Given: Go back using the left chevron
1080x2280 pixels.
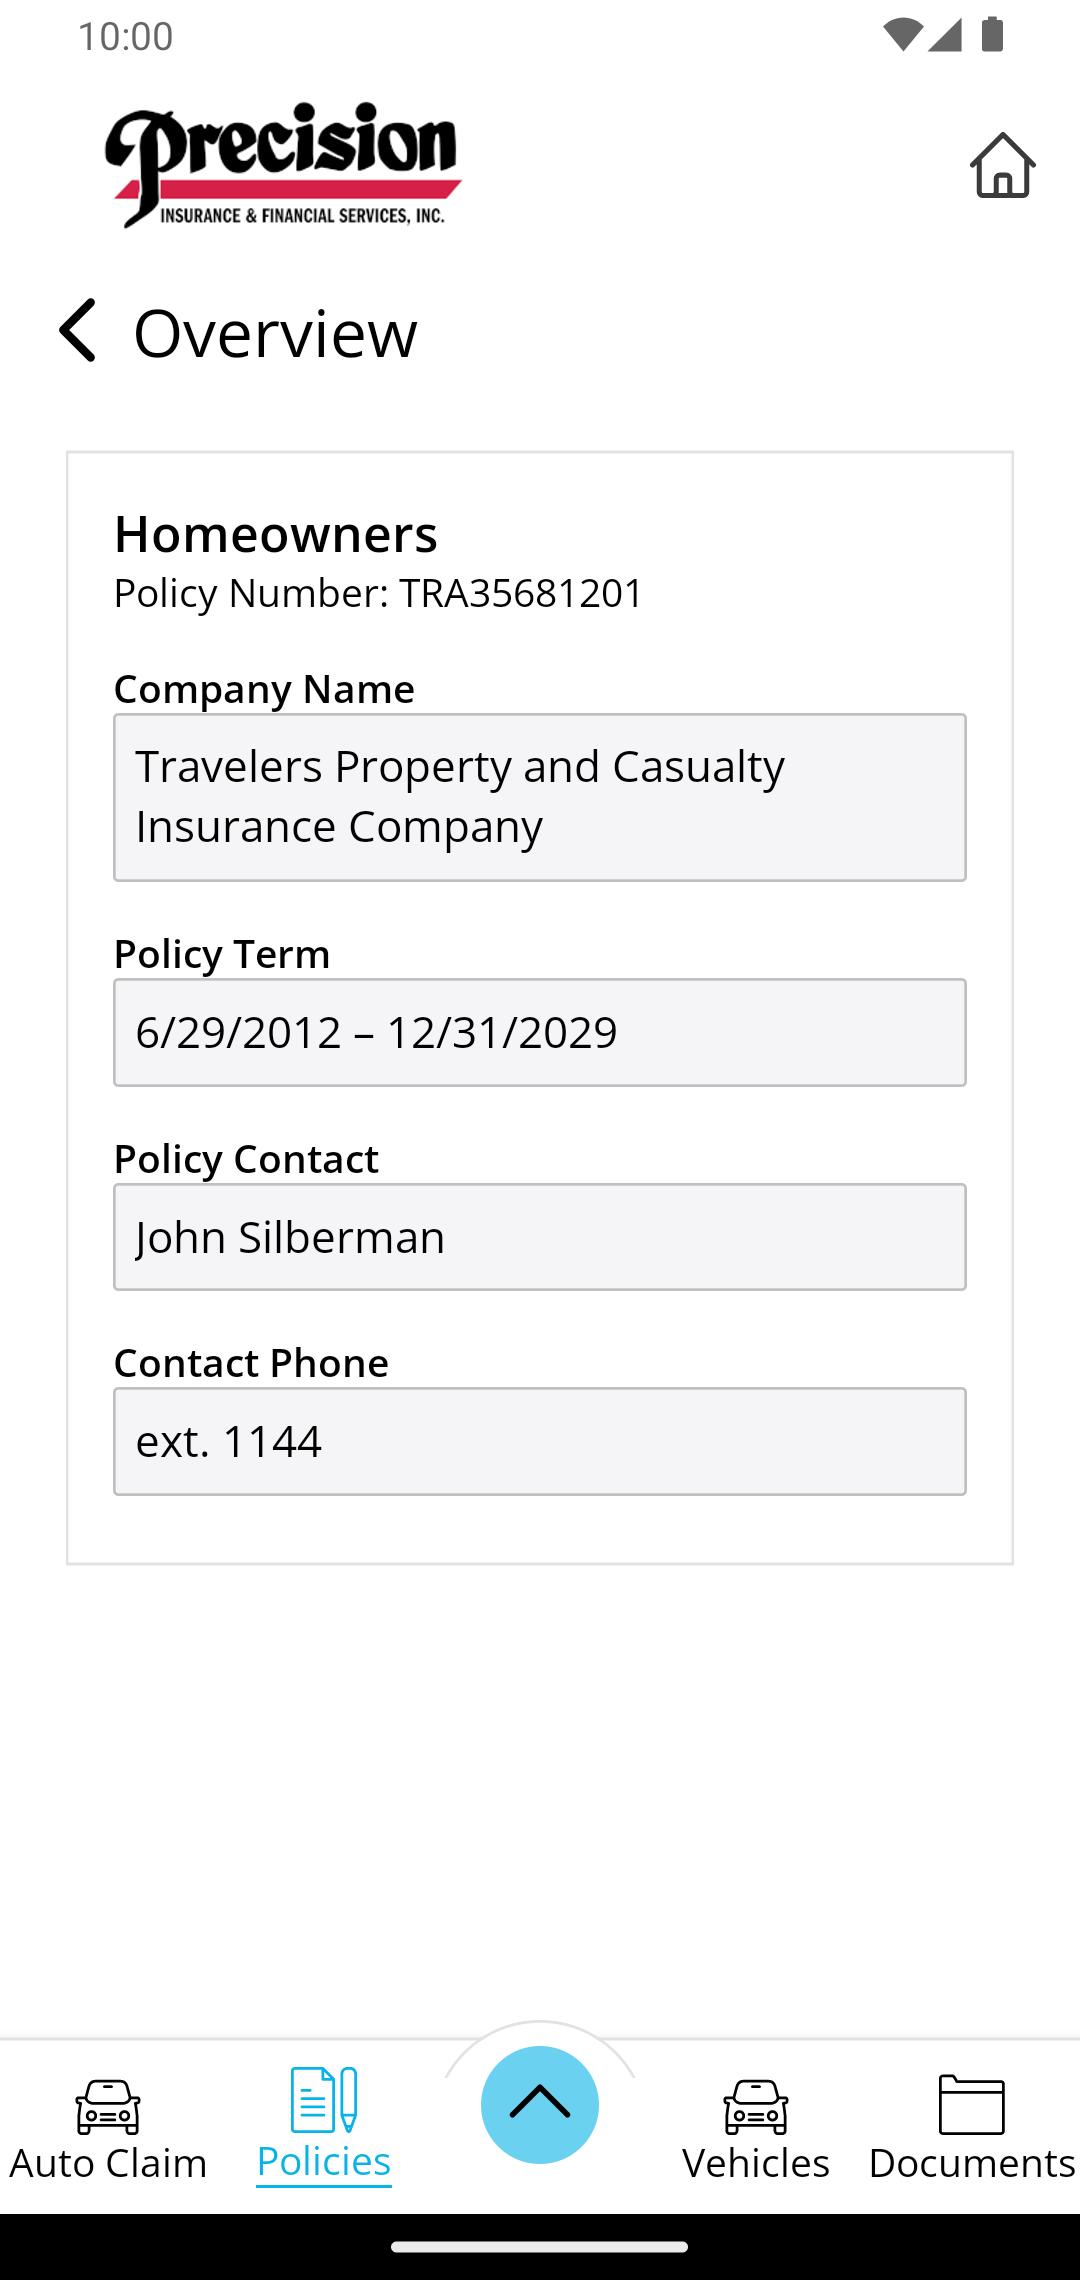Looking at the screenshot, I should (x=78, y=331).
